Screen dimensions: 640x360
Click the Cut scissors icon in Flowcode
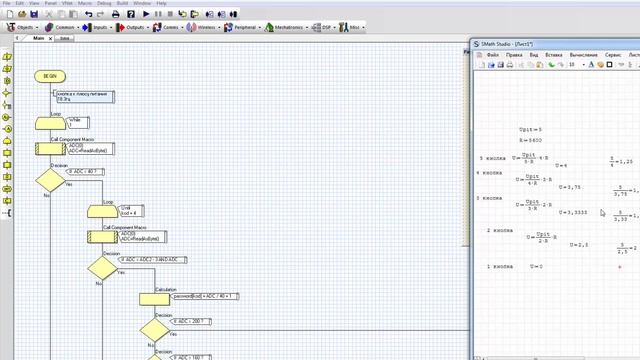pyautogui.click(x=49, y=14)
